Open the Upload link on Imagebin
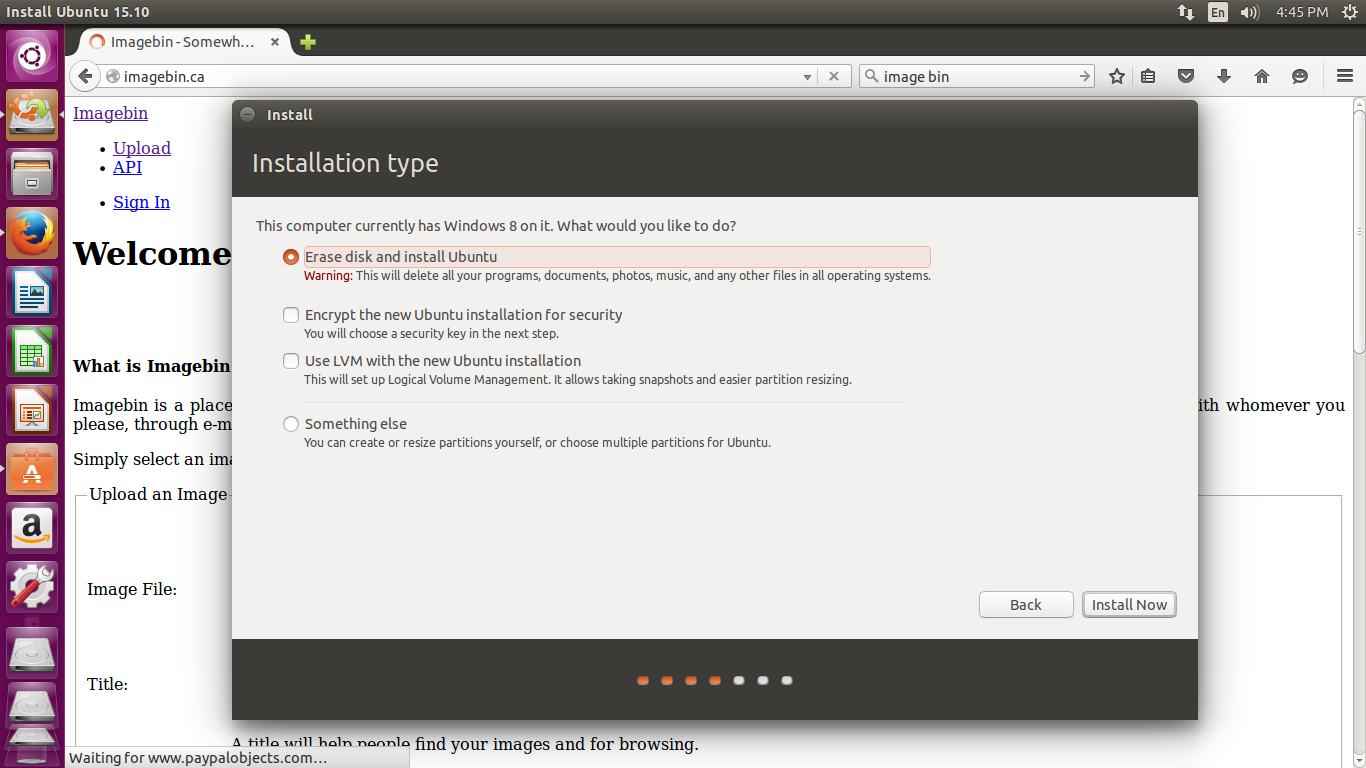The width and height of the screenshot is (1366, 768). point(142,148)
